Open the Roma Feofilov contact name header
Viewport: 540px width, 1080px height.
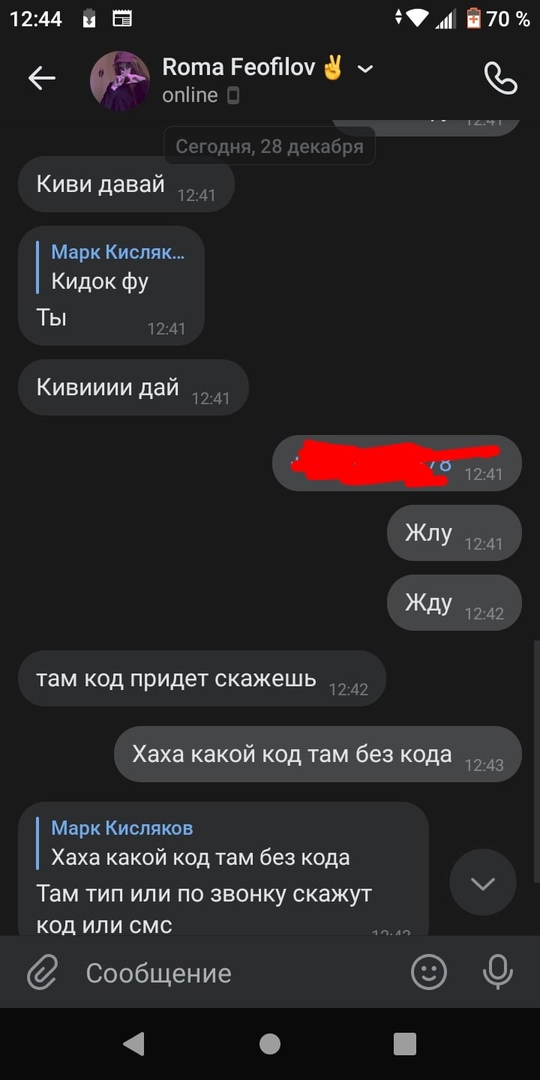point(238,68)
